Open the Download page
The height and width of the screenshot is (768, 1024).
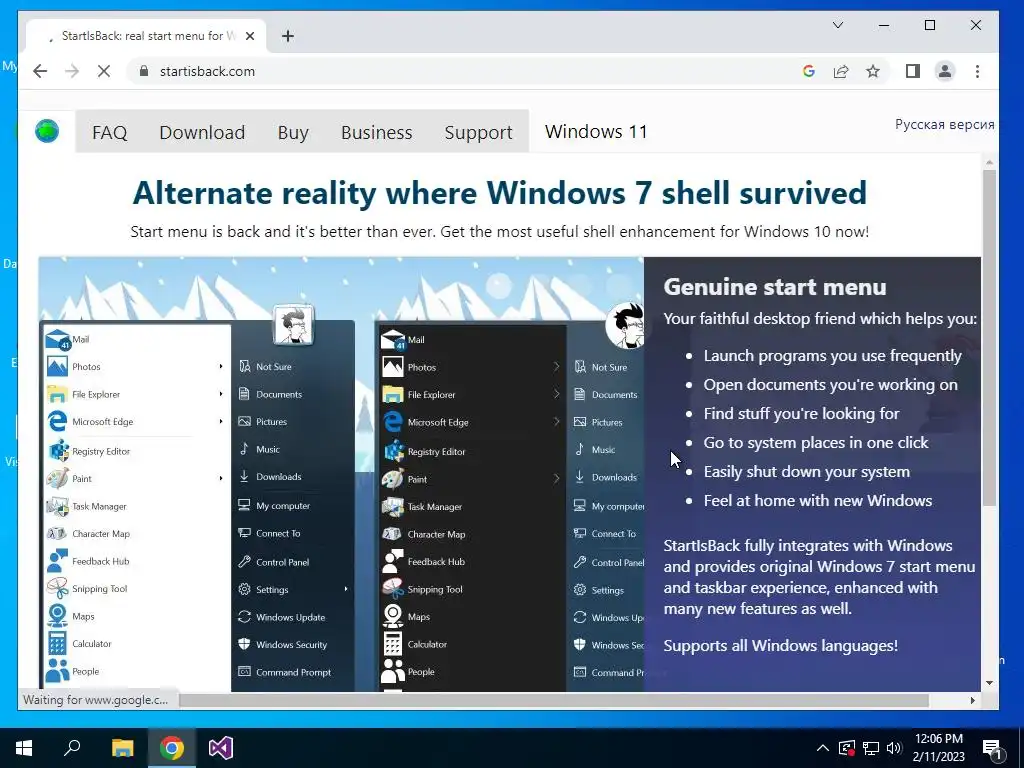pyautogui.click(x=202, y=133)
